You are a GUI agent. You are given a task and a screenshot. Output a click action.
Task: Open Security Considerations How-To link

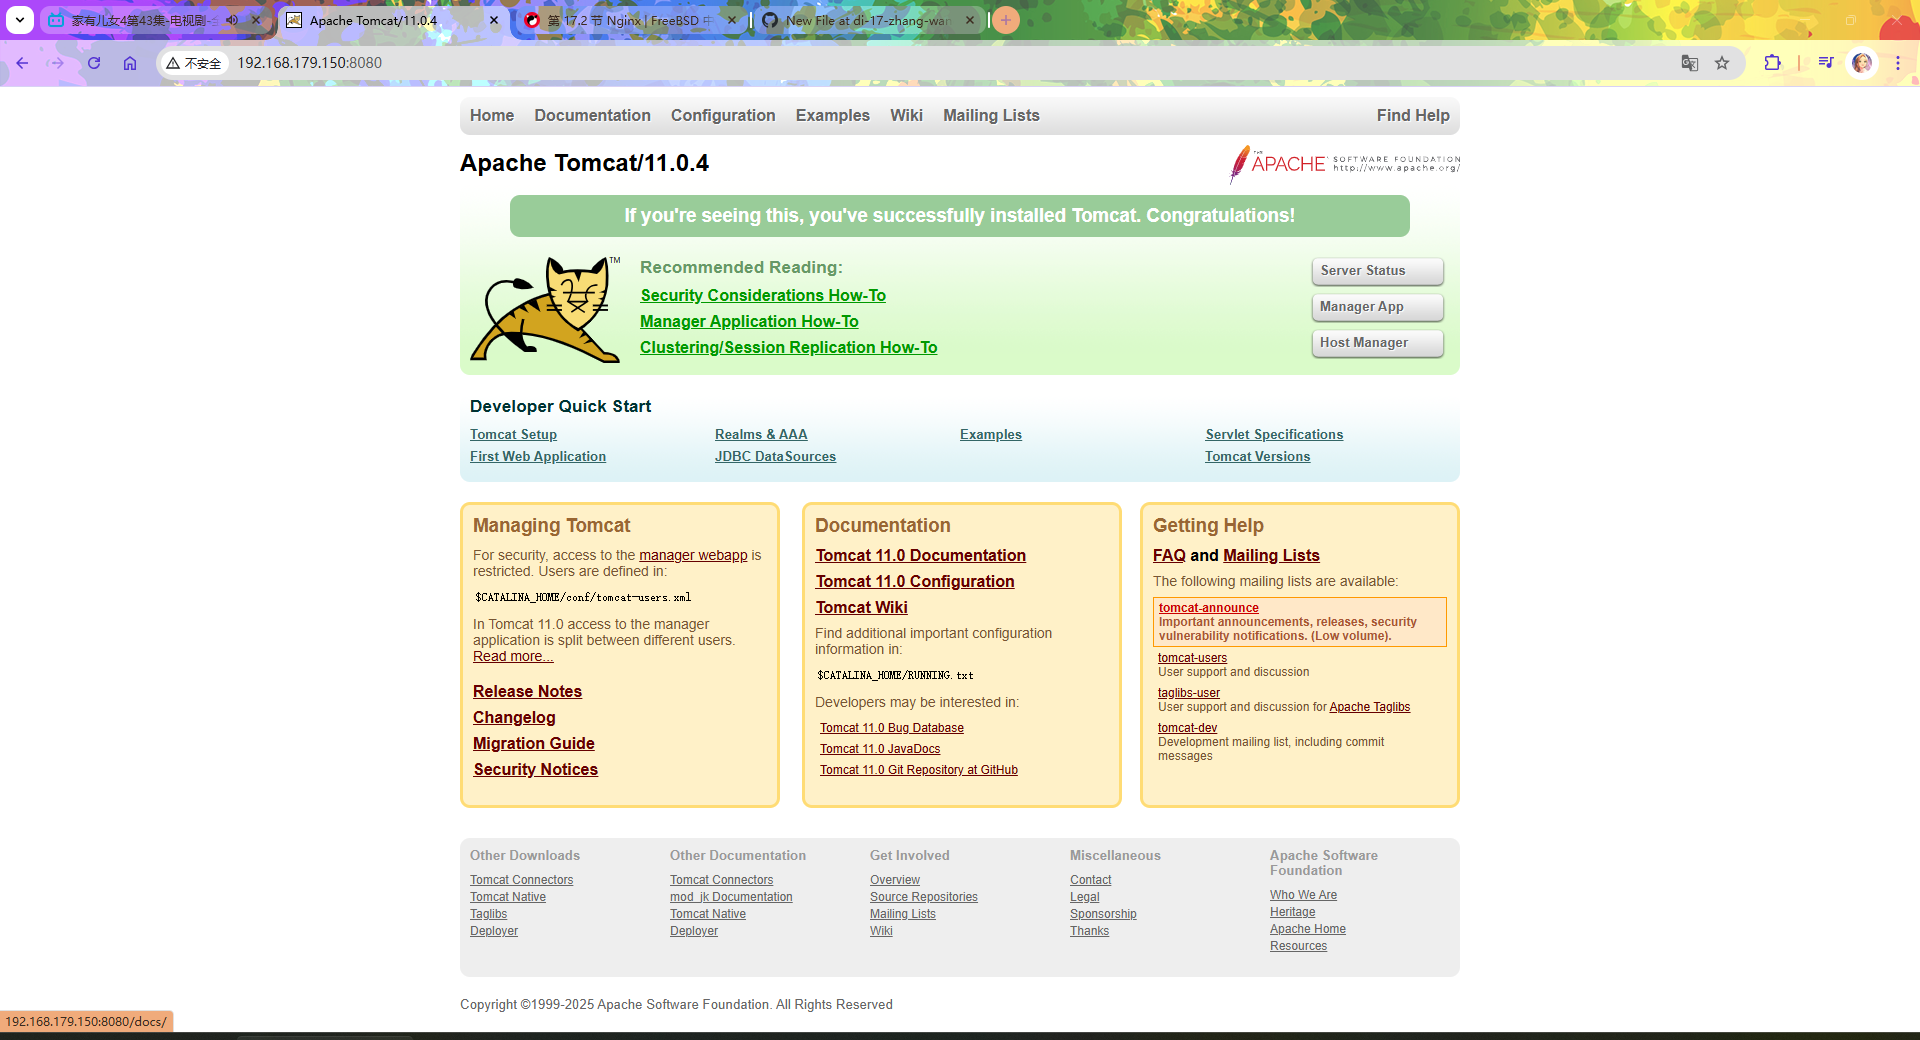coord(763,296)
